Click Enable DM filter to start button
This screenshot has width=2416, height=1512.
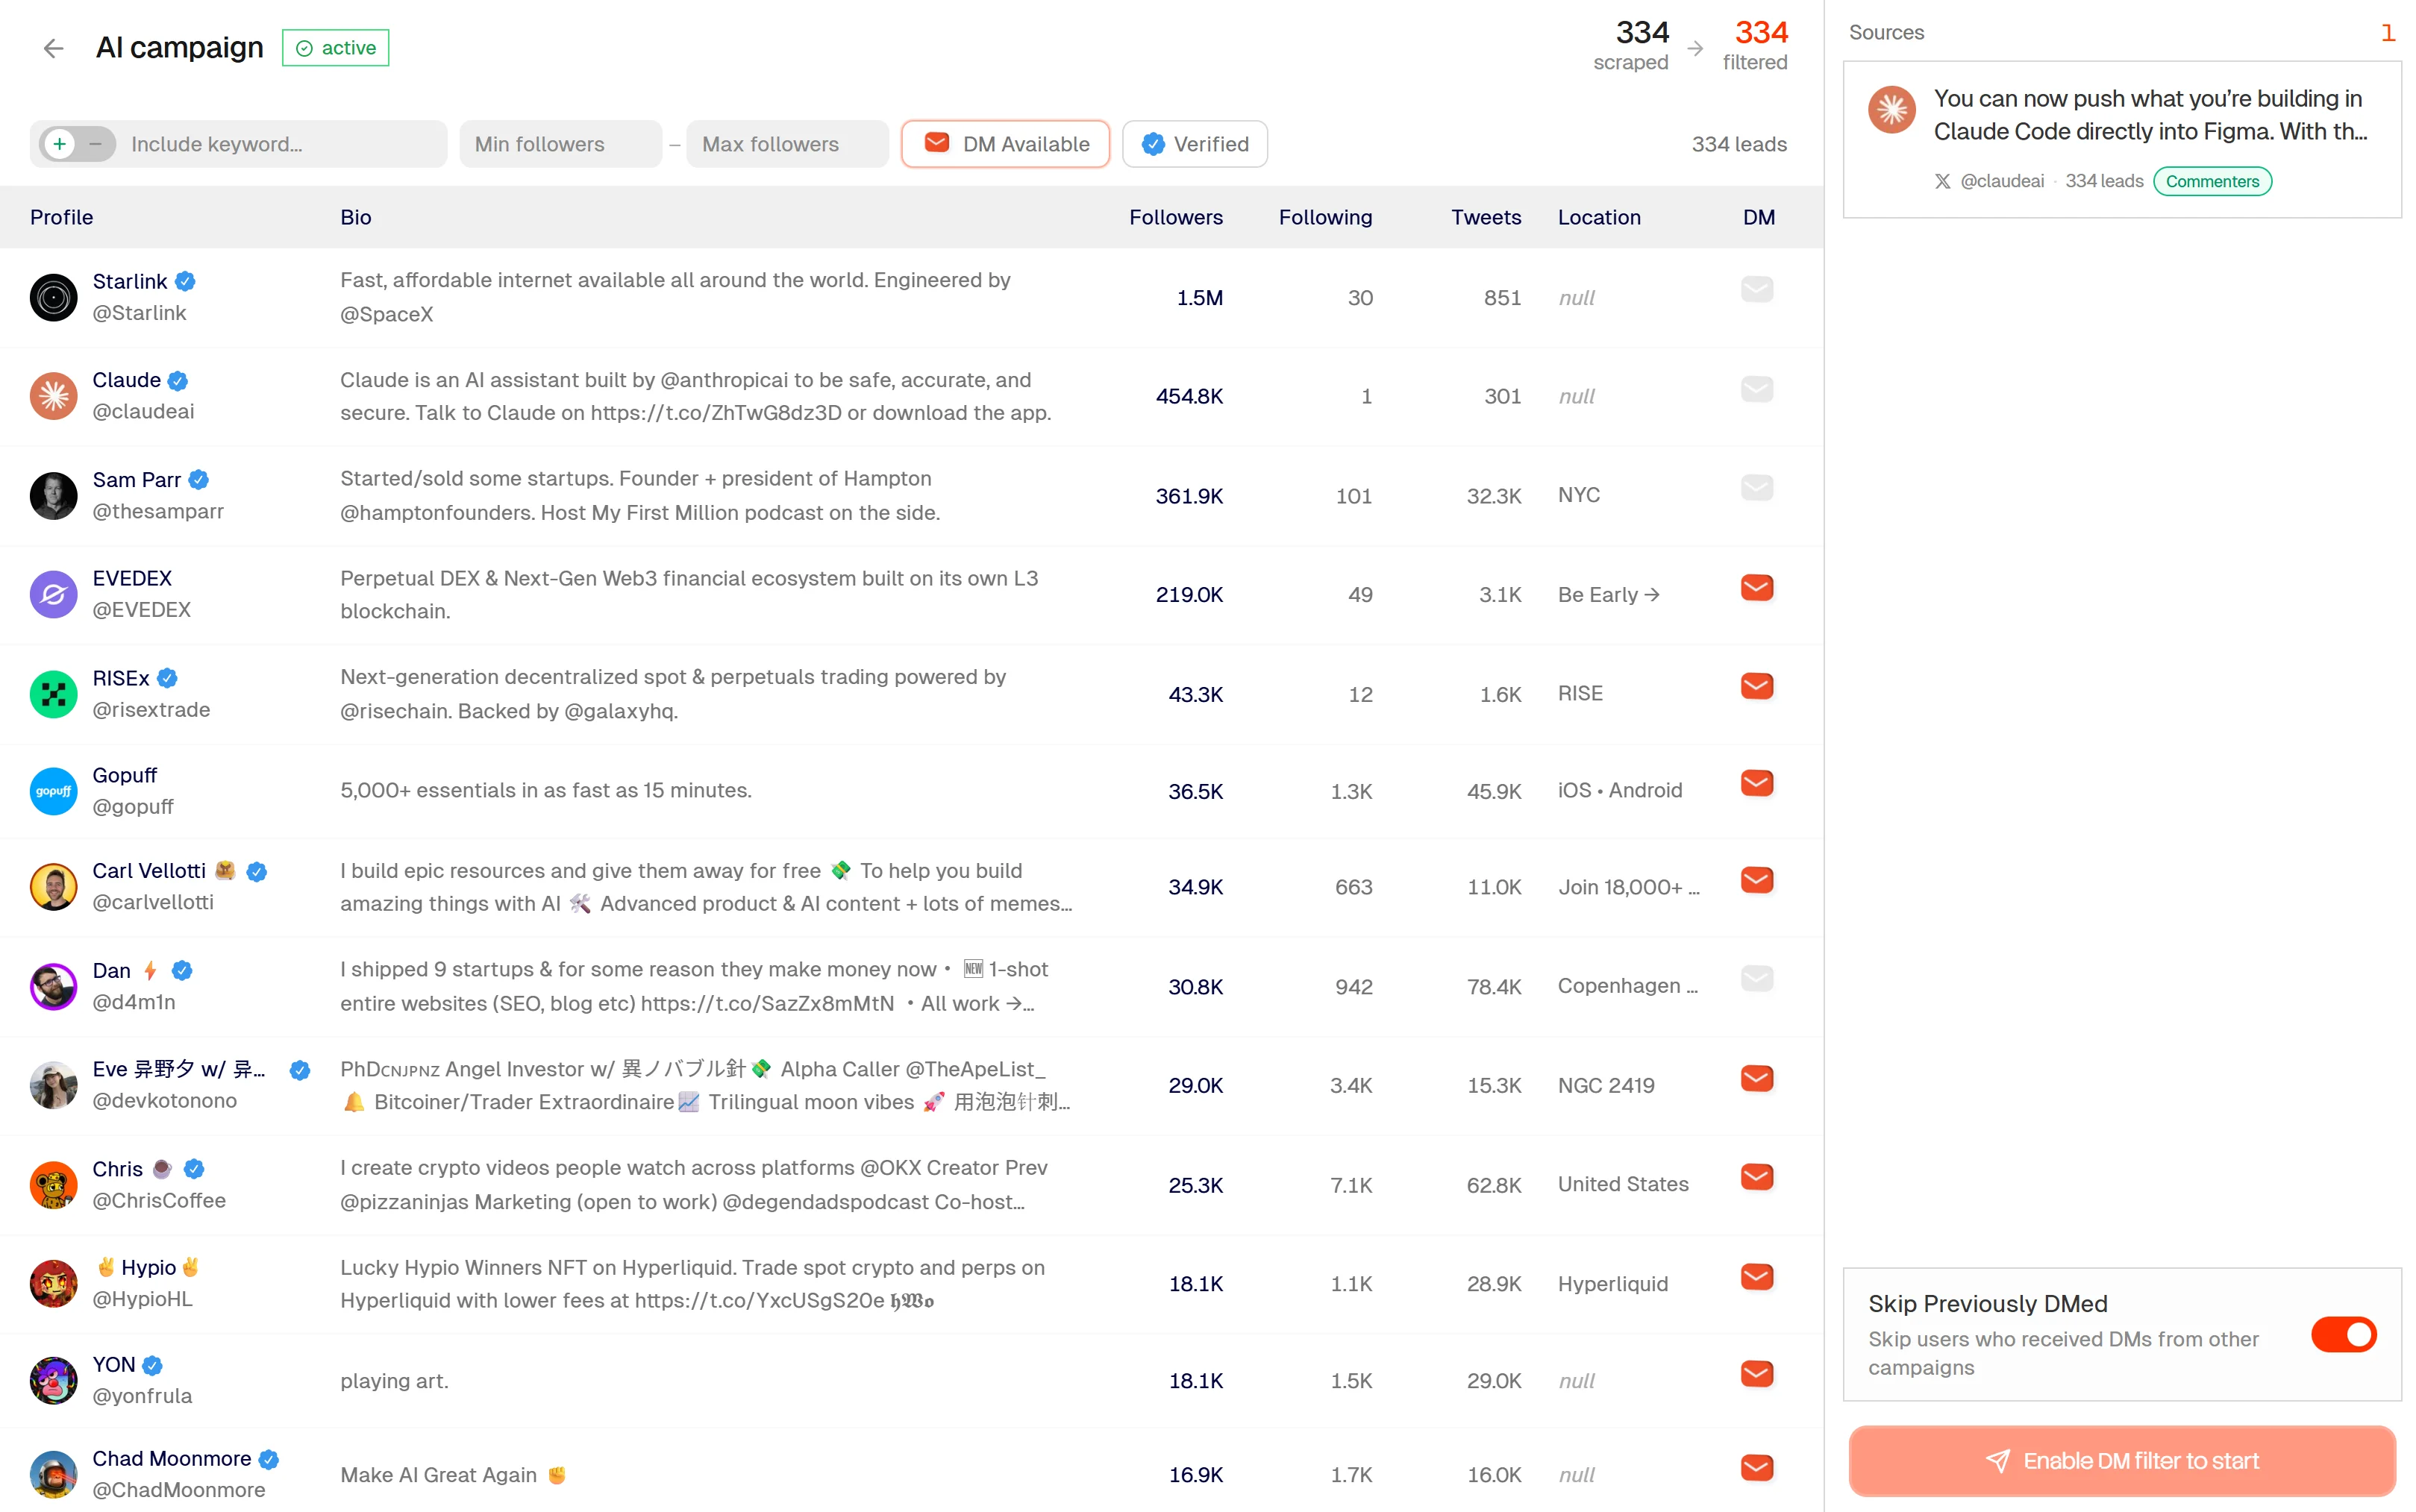tap(2121, 1461)
